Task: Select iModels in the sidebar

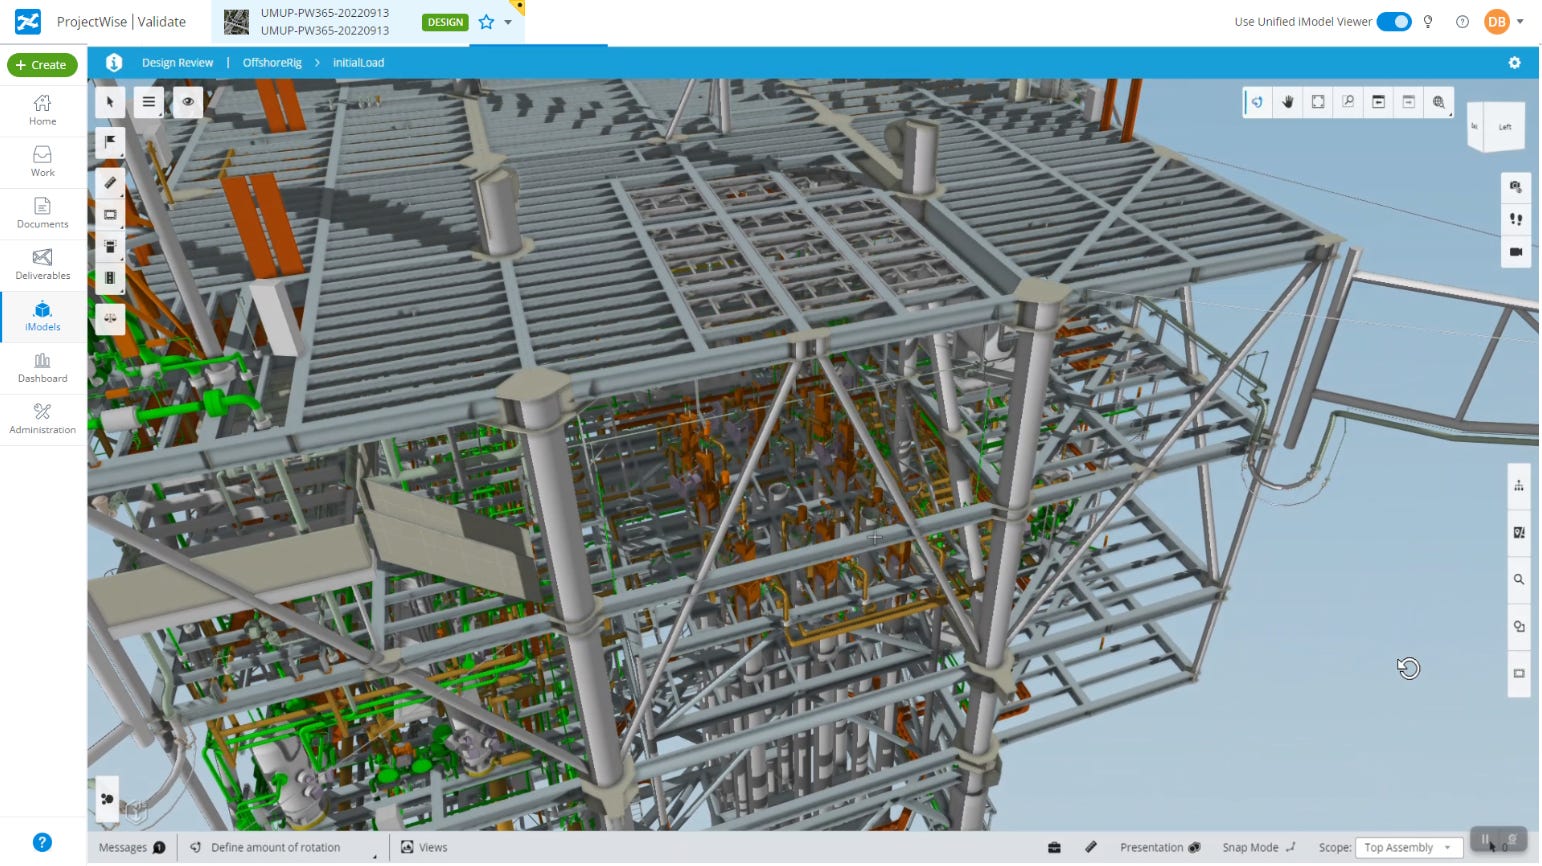Action: pos(43,316)
